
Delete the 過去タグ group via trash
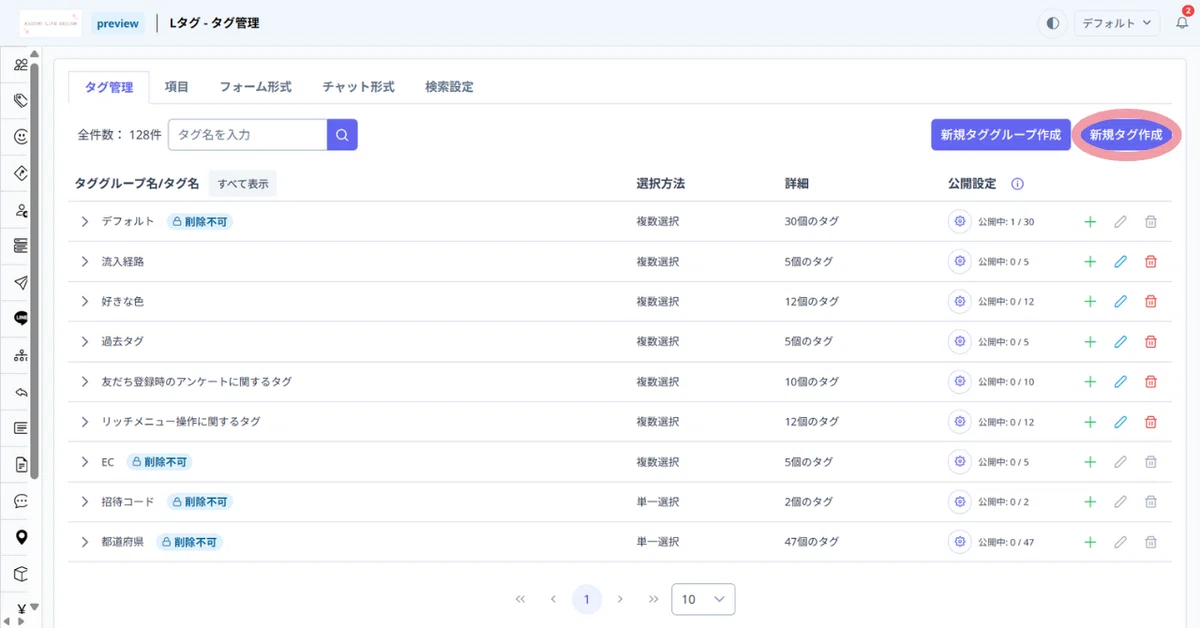click(1150, 341)
